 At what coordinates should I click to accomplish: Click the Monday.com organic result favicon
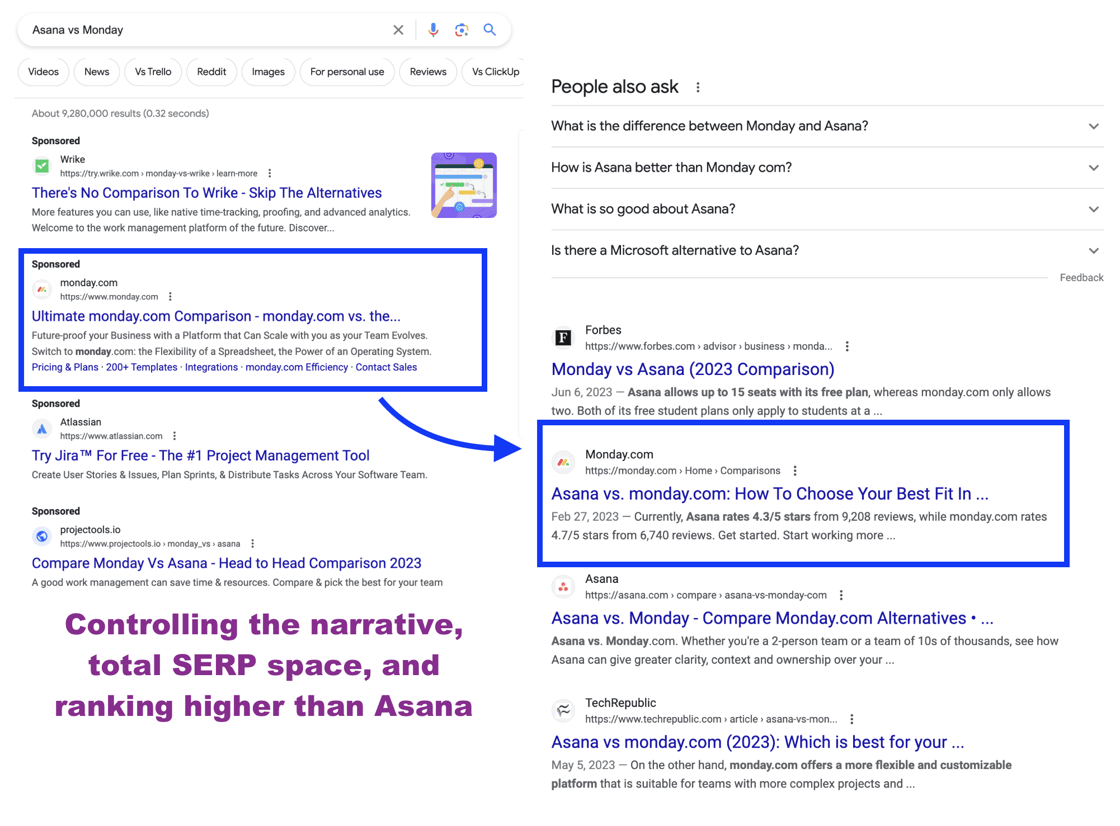pos(564,462)
